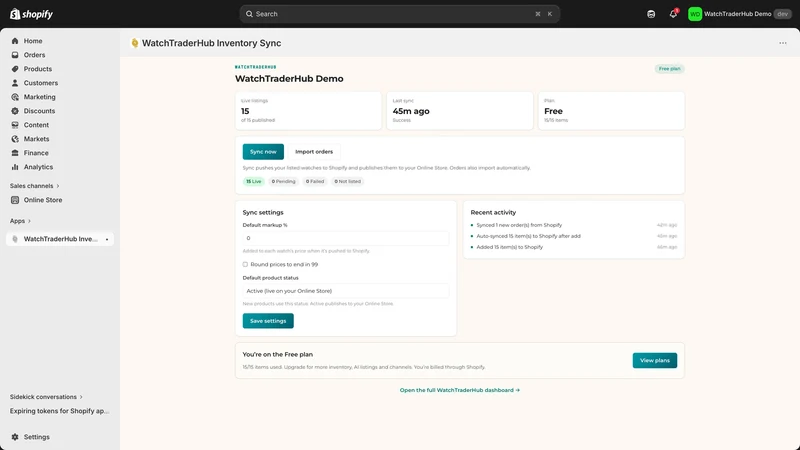Expand the Apps section

click(20, 221)
